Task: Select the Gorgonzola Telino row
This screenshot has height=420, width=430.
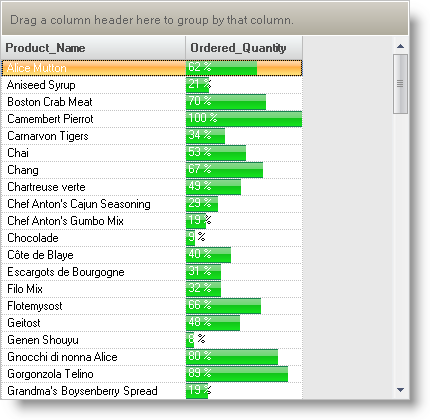Action: (152, 374)
